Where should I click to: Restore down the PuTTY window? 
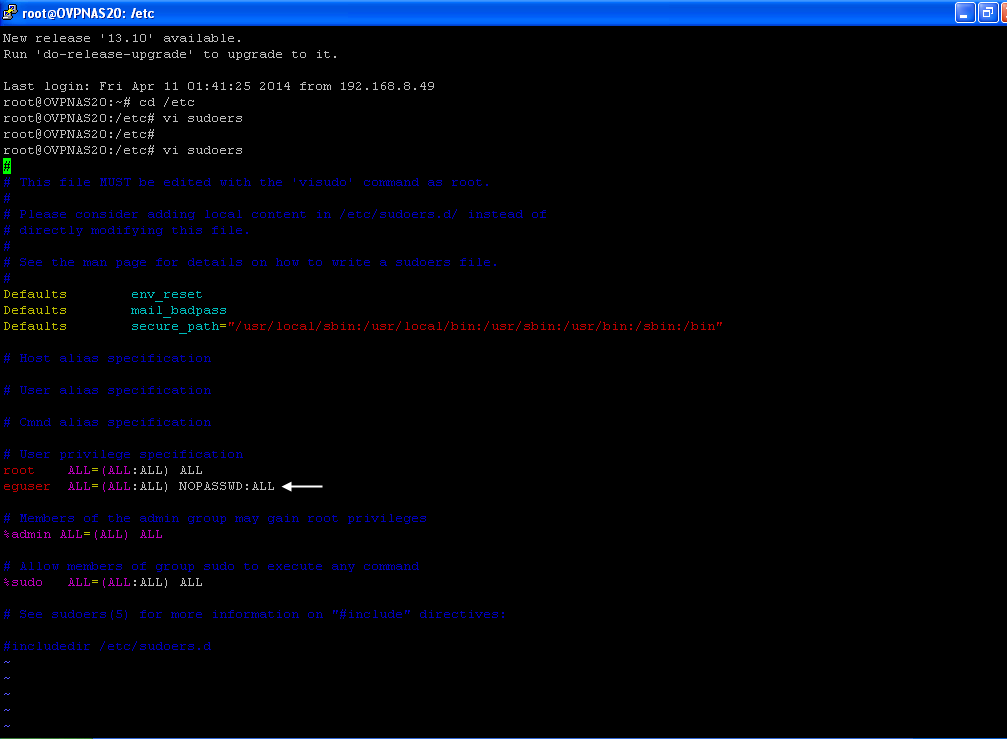coord(988,12)
